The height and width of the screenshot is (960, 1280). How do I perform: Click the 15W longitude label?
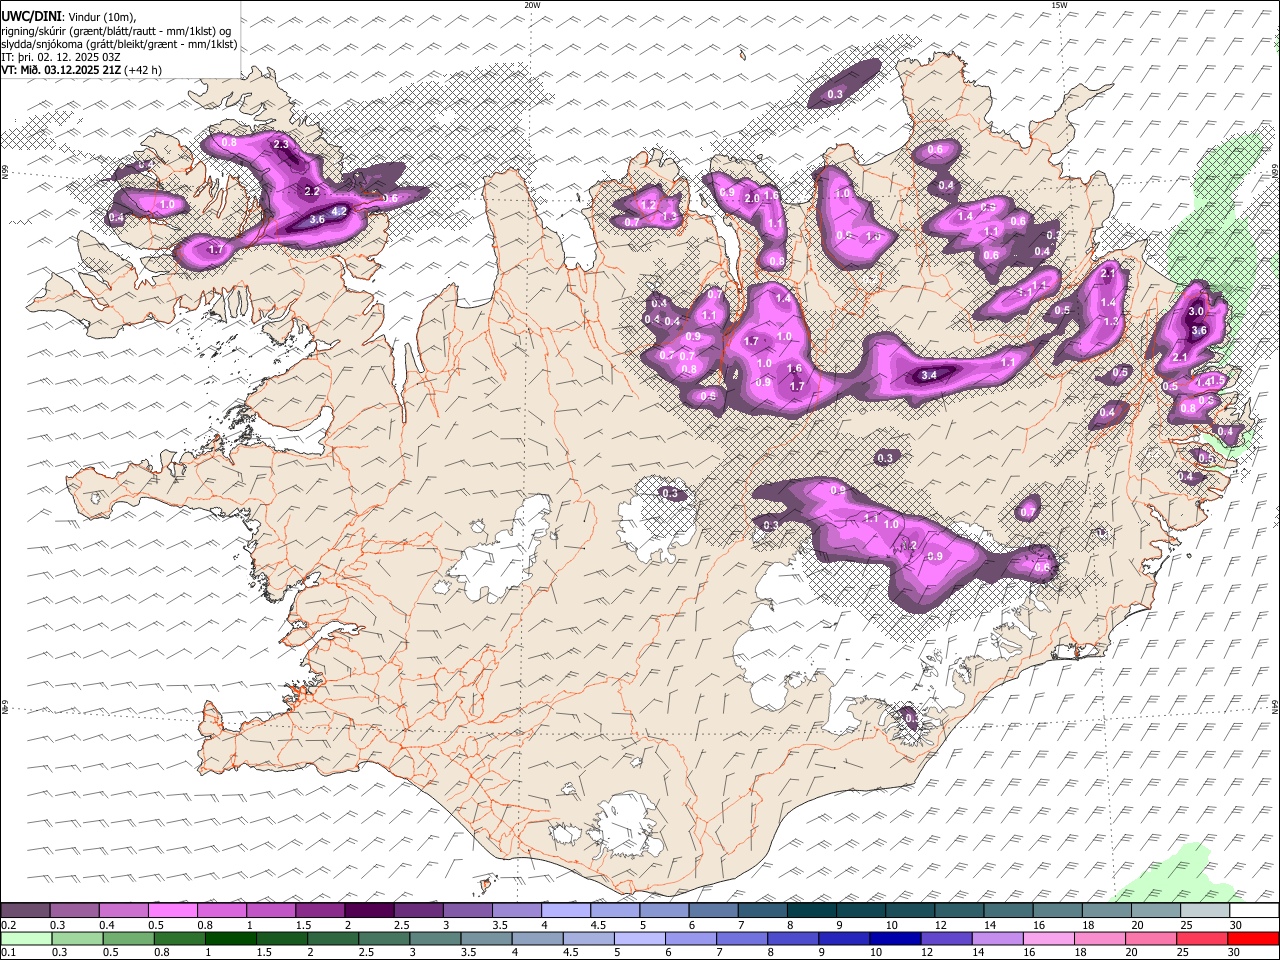pos(1059,5)
